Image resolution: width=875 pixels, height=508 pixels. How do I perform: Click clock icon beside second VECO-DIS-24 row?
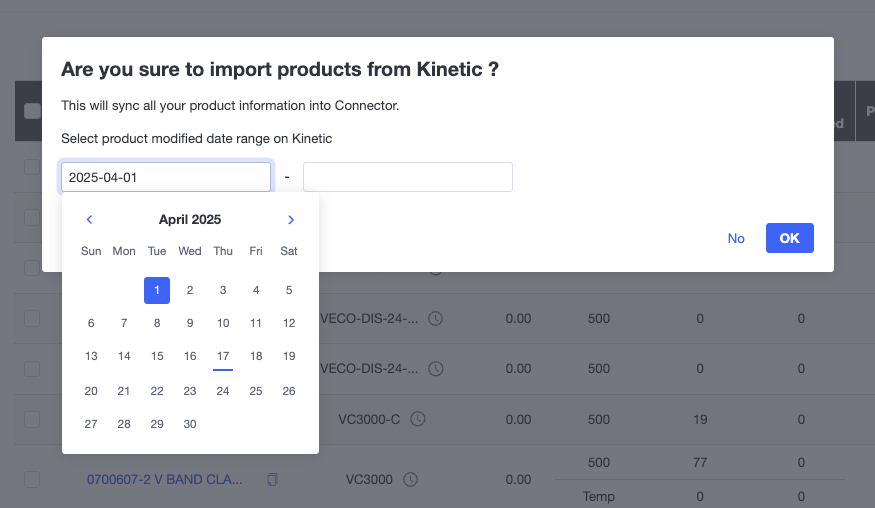point(435,368)
